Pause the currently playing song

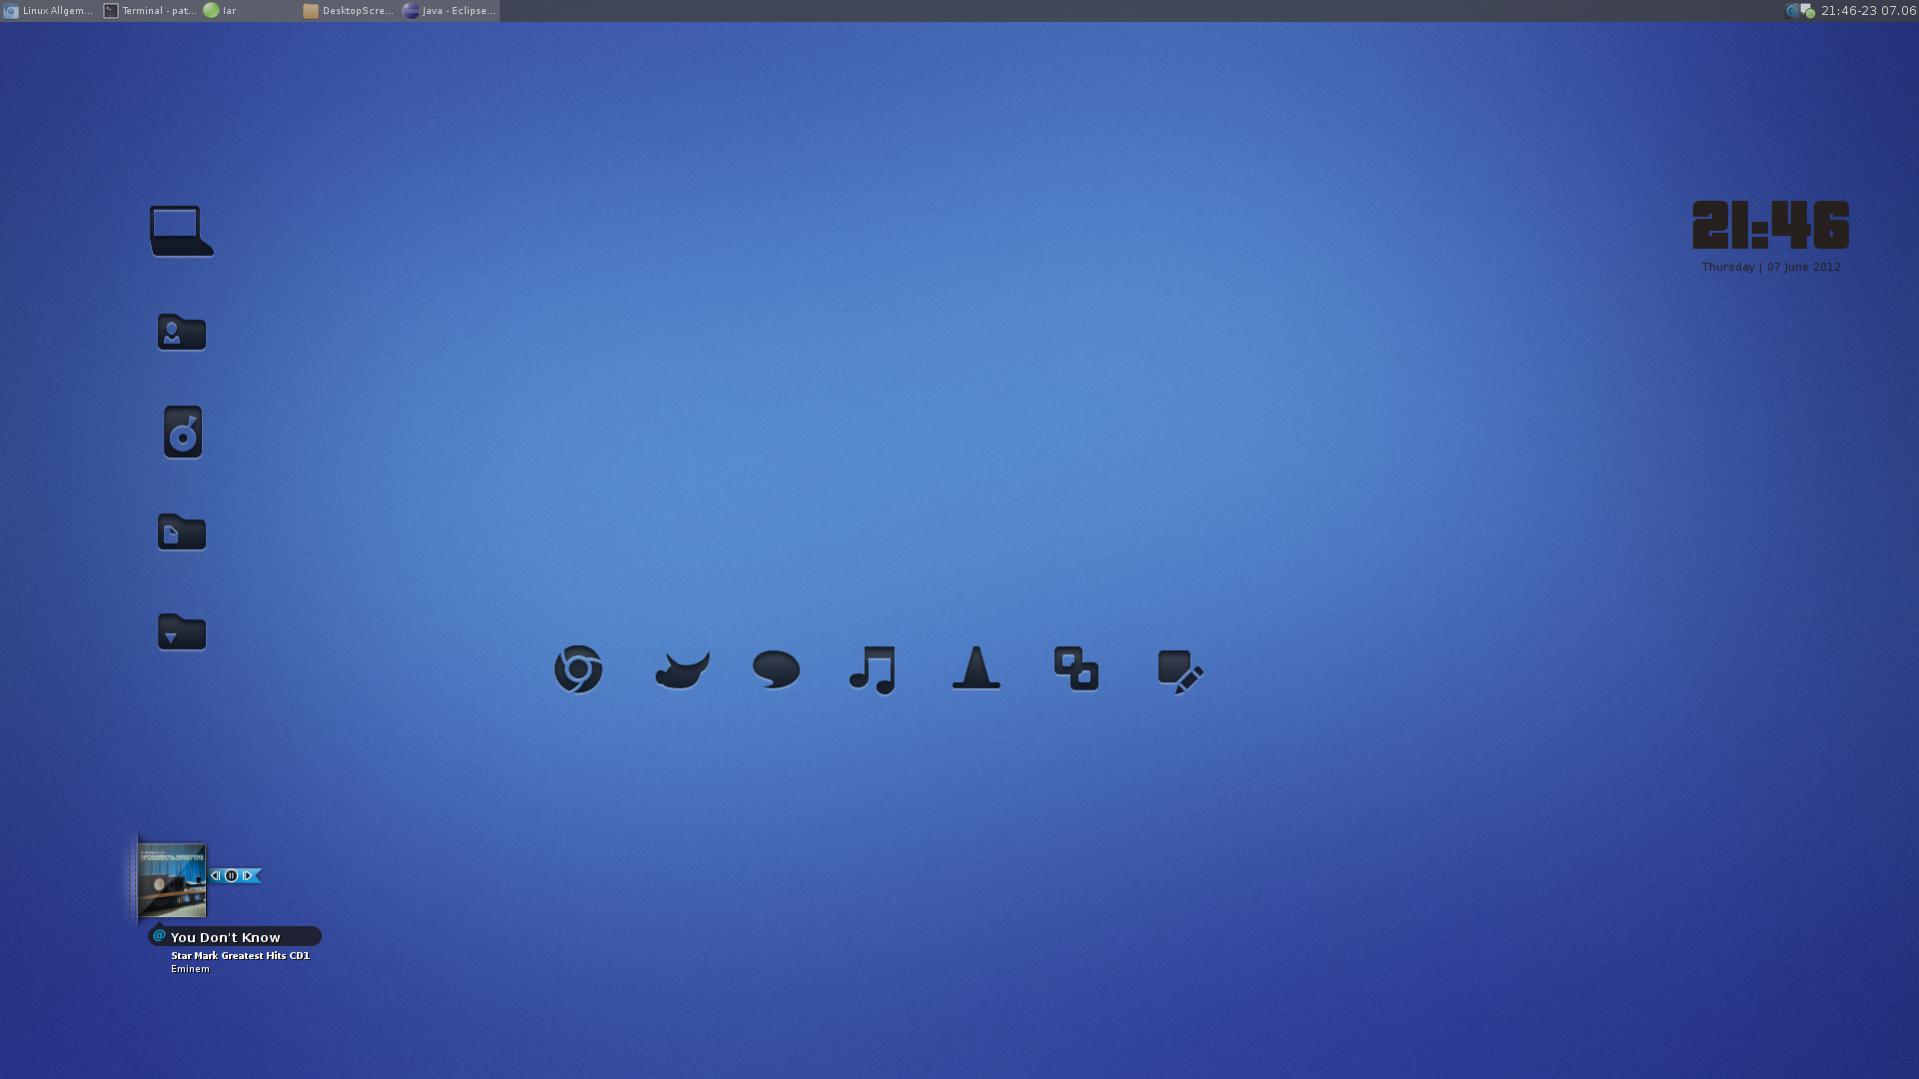(x=231, y=876)
